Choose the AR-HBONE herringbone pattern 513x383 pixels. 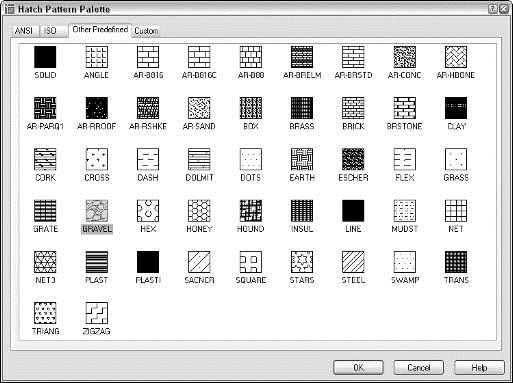[x=456, y=57]
